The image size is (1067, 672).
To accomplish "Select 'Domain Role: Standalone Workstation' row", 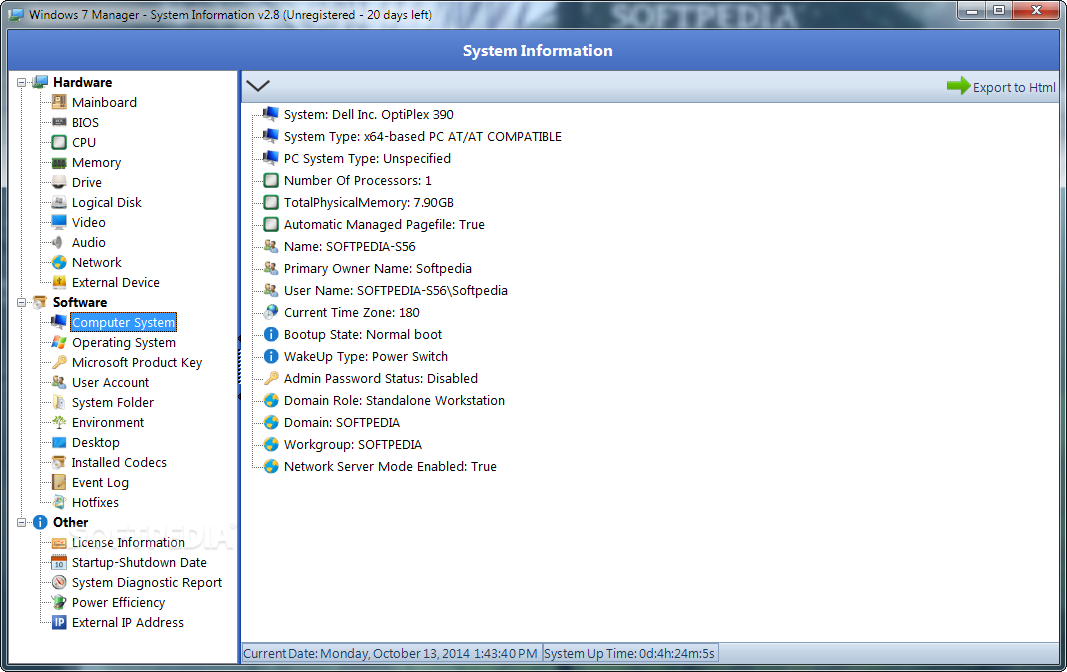I will click(395, 401).
